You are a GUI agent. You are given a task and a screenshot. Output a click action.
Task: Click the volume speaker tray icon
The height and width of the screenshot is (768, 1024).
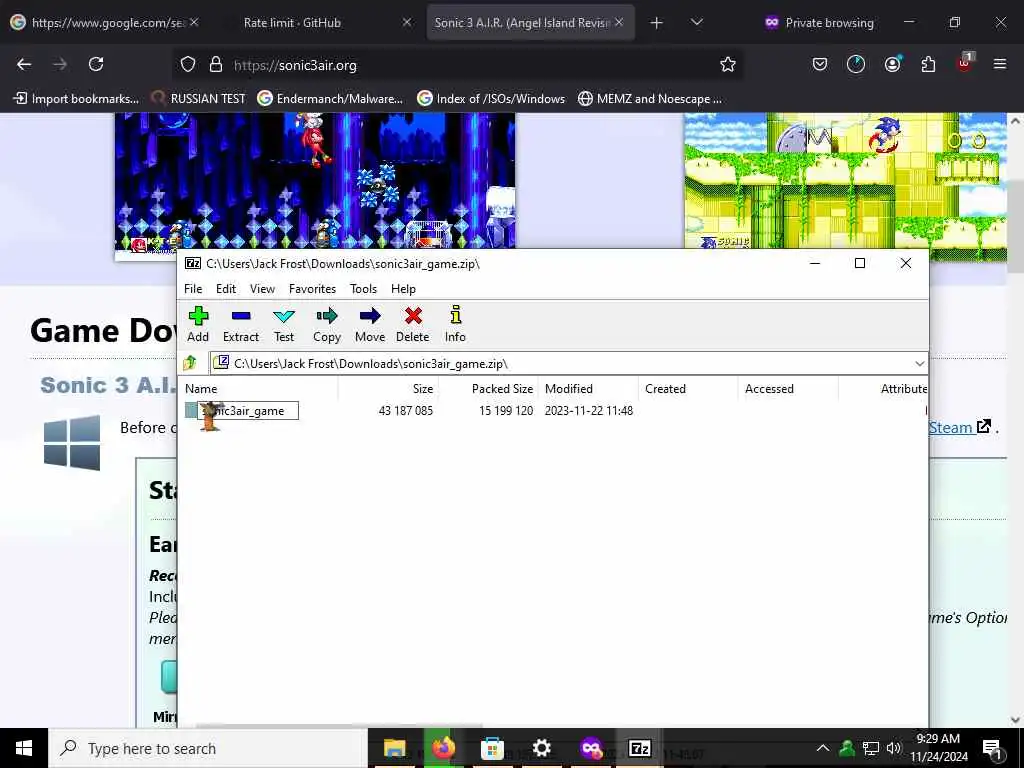894,748
